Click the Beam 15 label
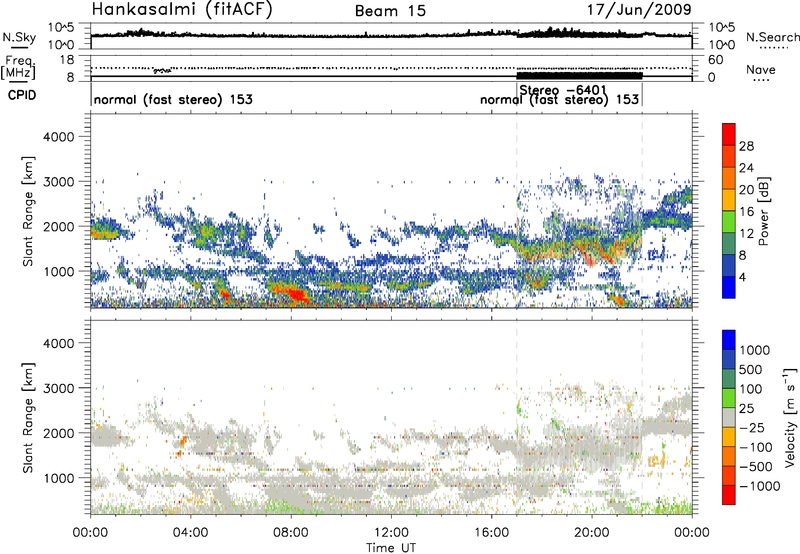This screenshot has width=800, height=554. coord(390,11)
